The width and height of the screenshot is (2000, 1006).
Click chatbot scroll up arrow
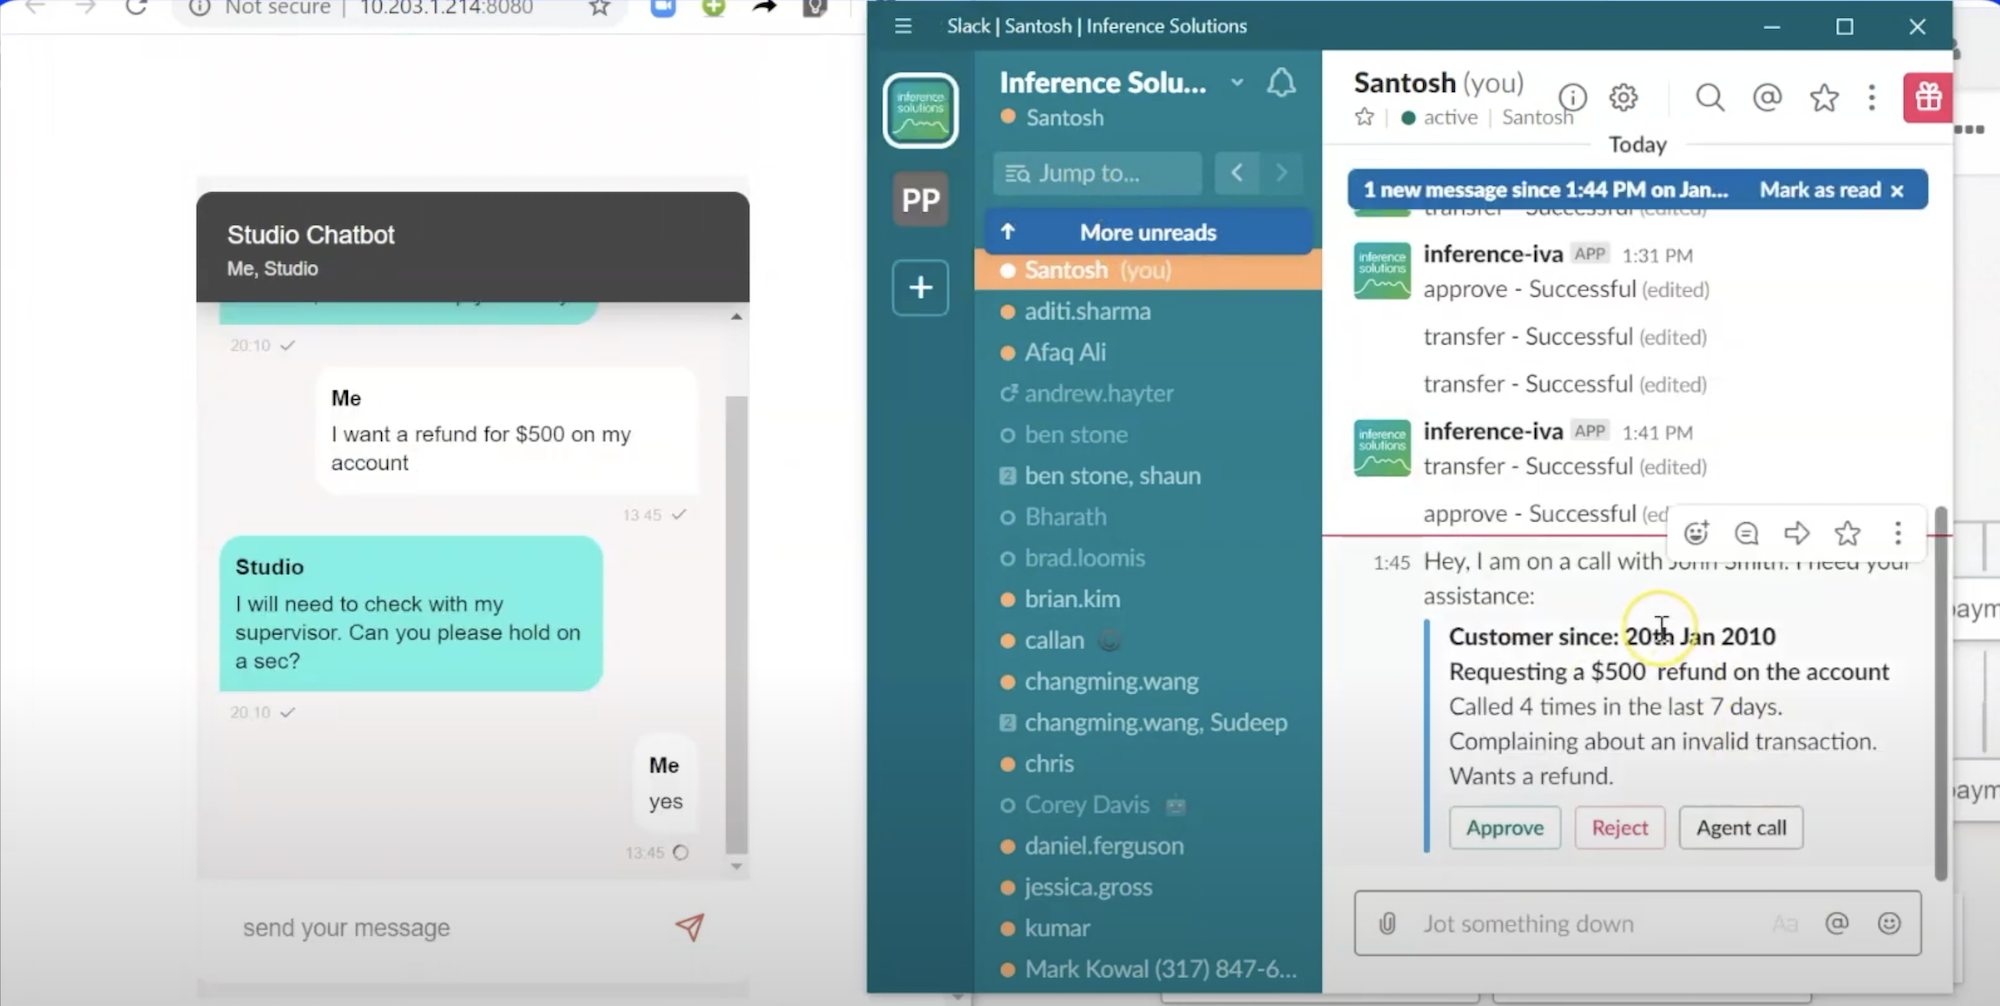pyautogui.click(x=736, y=316)
